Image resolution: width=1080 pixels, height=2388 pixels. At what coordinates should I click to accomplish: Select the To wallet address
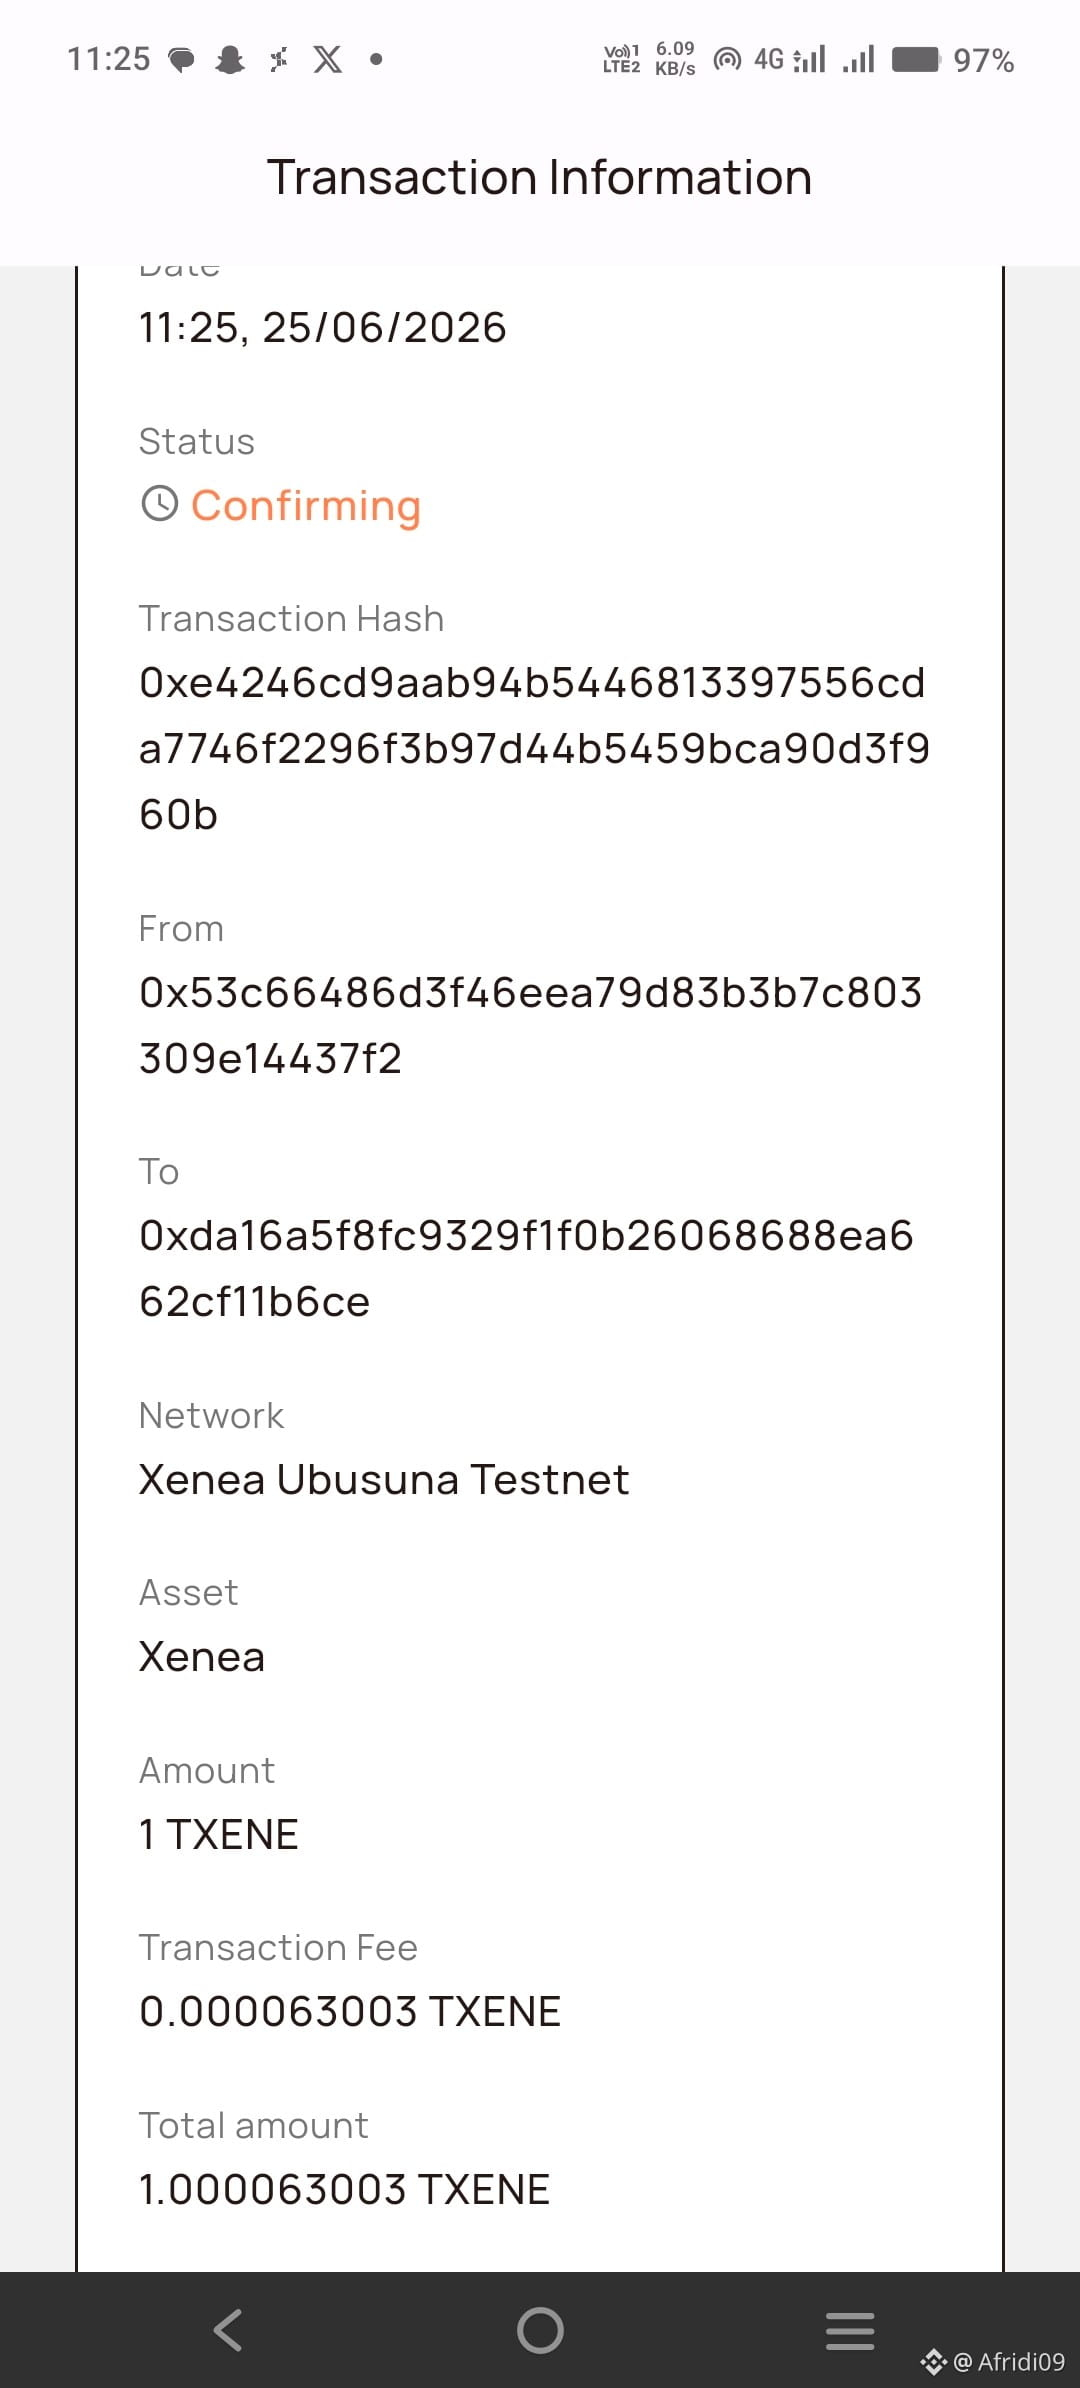pyautogui.click(x=526, y=1268)
